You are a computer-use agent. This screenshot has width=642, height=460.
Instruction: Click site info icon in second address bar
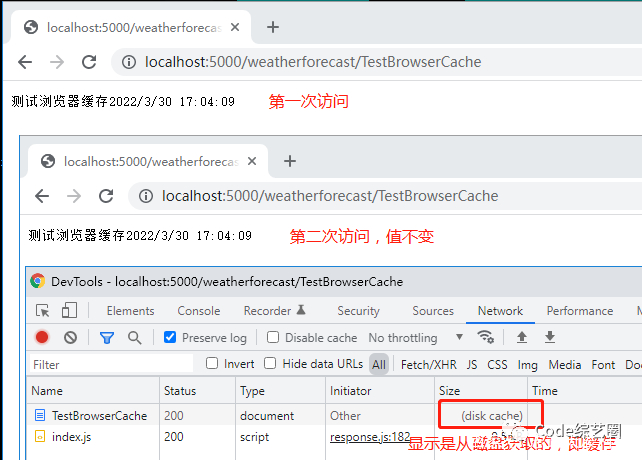coord(146,196)
